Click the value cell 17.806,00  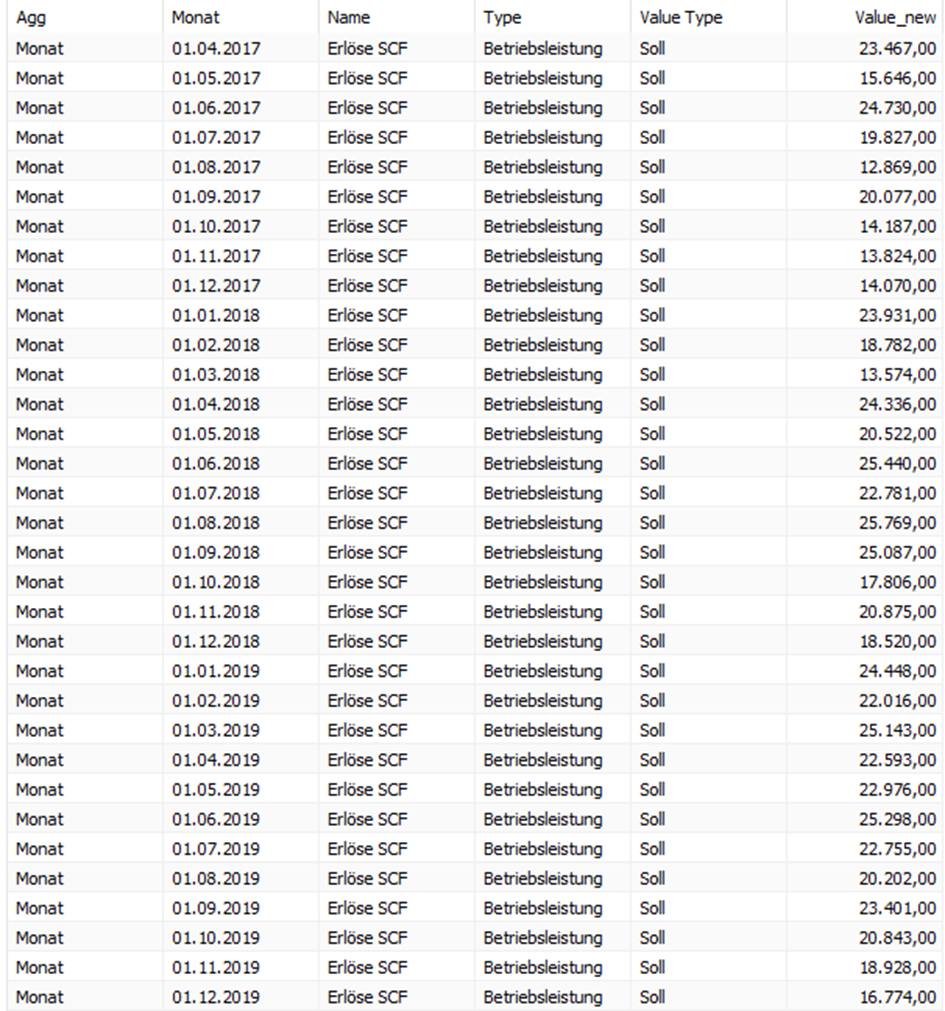[898, 582]
